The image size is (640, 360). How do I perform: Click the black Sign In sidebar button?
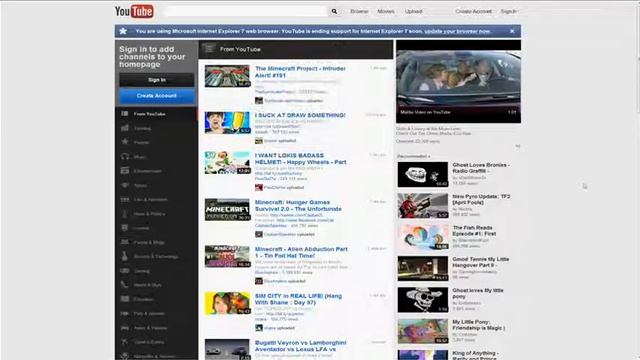click(157, 80)
